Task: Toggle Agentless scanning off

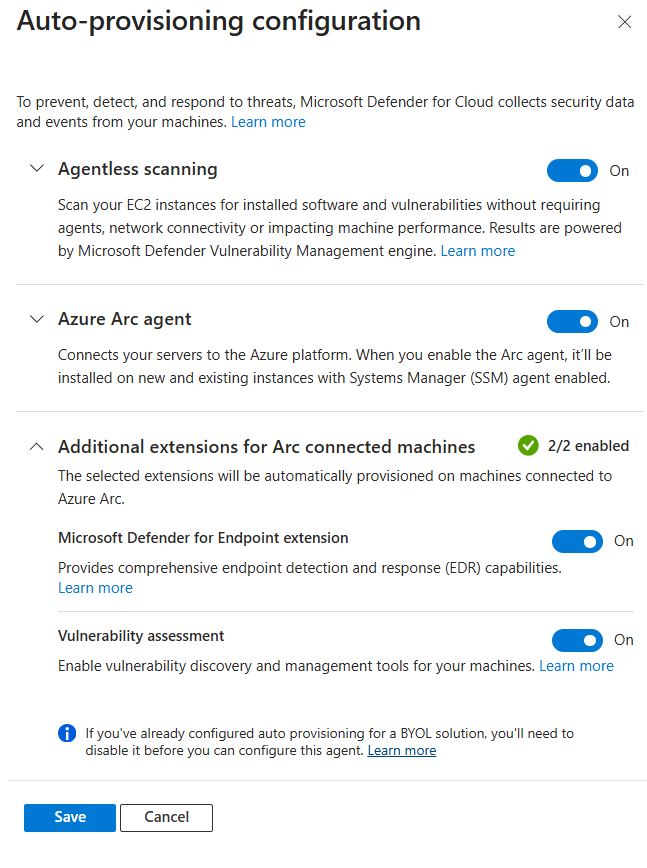Action: pos(572,170)
